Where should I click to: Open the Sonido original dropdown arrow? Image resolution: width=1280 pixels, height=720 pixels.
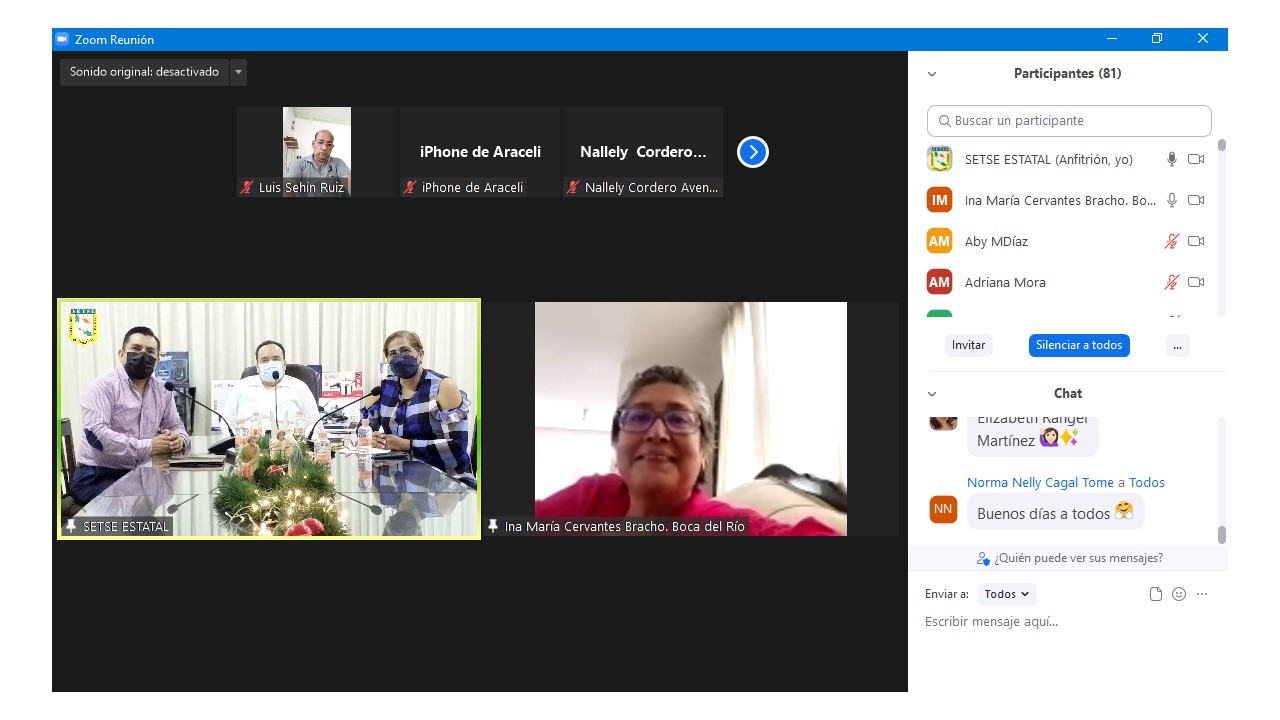(x=238, y=72)
